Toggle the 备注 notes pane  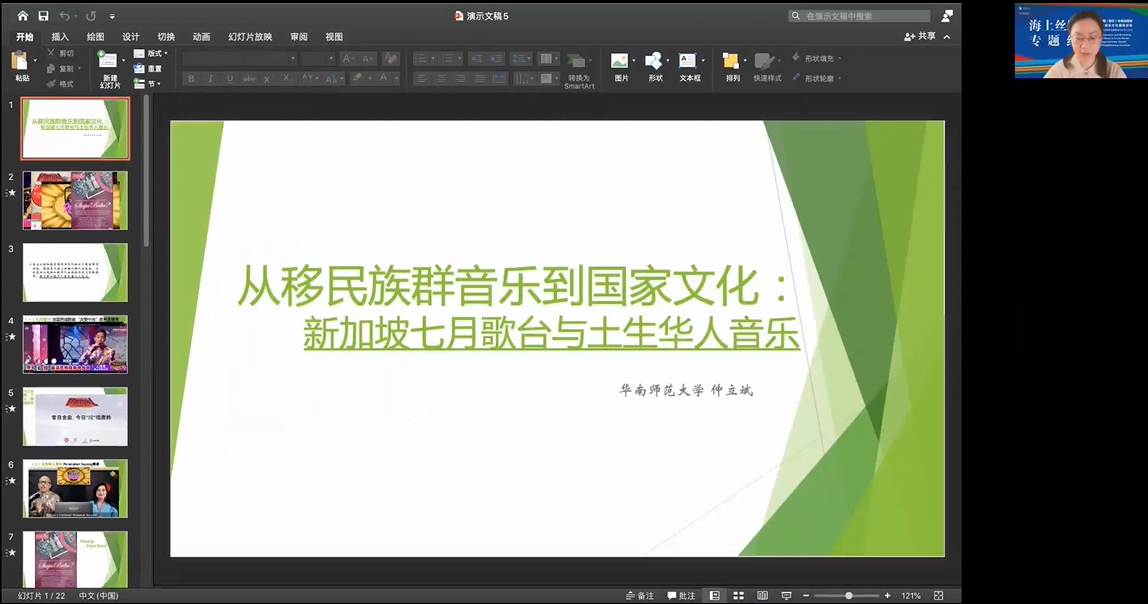639,595
